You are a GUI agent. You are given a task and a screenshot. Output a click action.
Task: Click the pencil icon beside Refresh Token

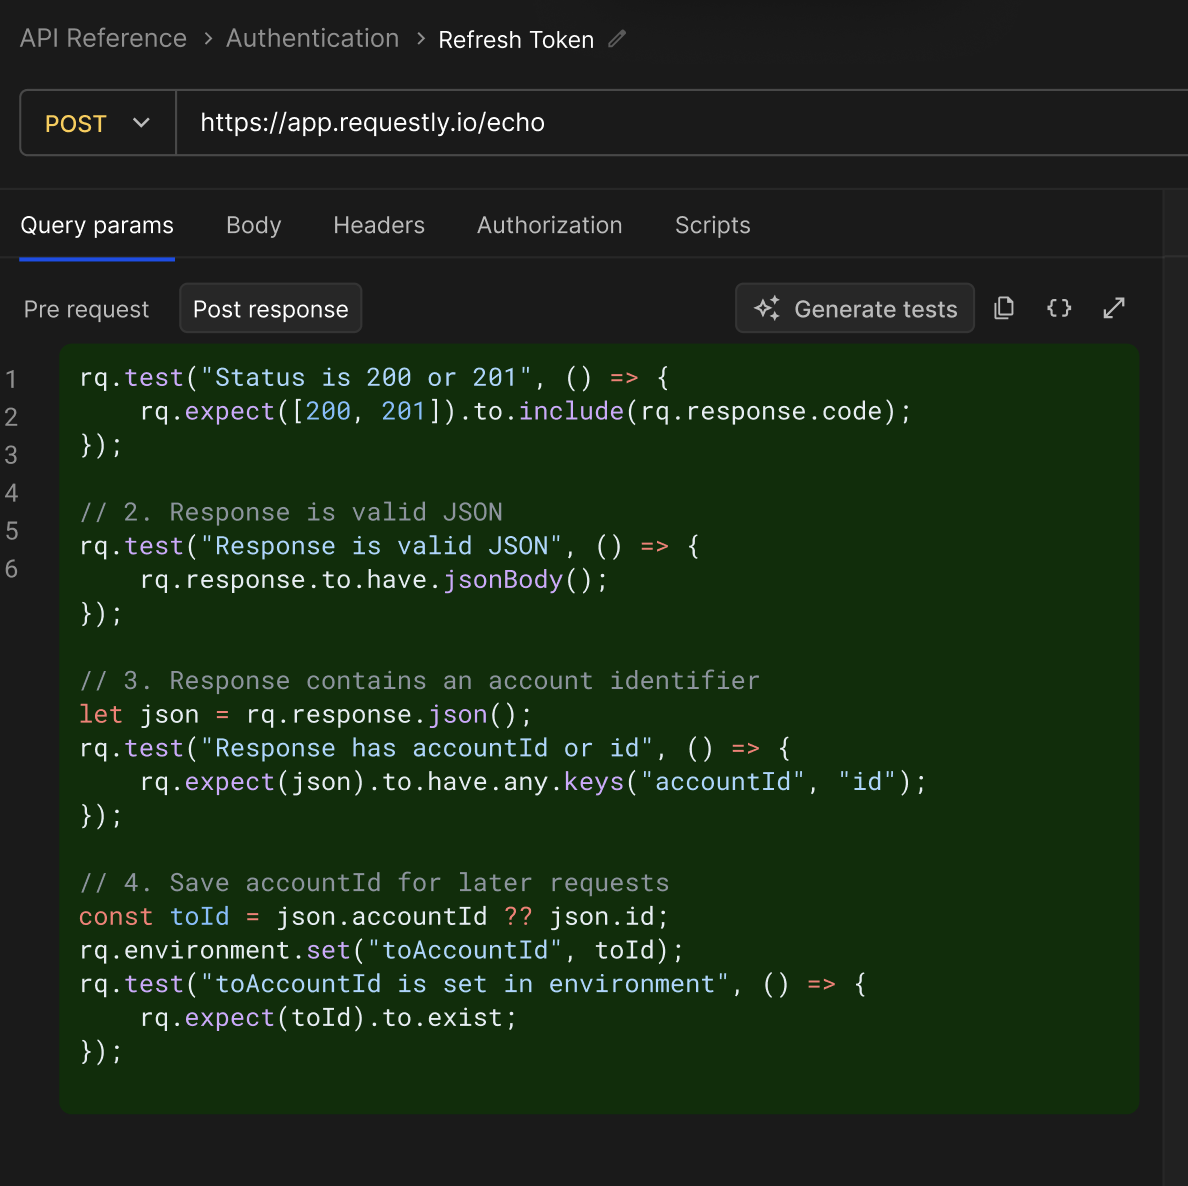[x=617, y=39]
